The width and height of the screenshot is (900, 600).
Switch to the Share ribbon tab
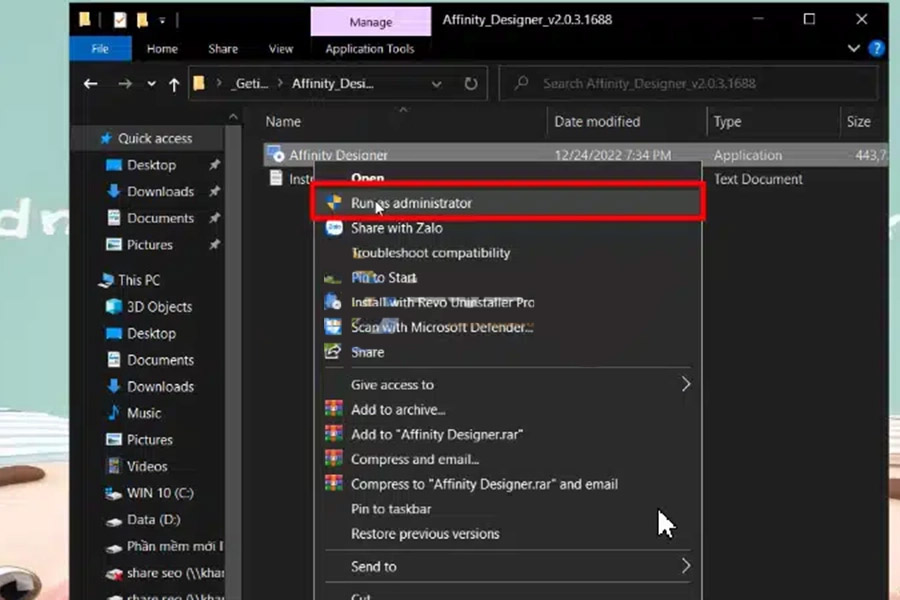click(x=223, y=49)
